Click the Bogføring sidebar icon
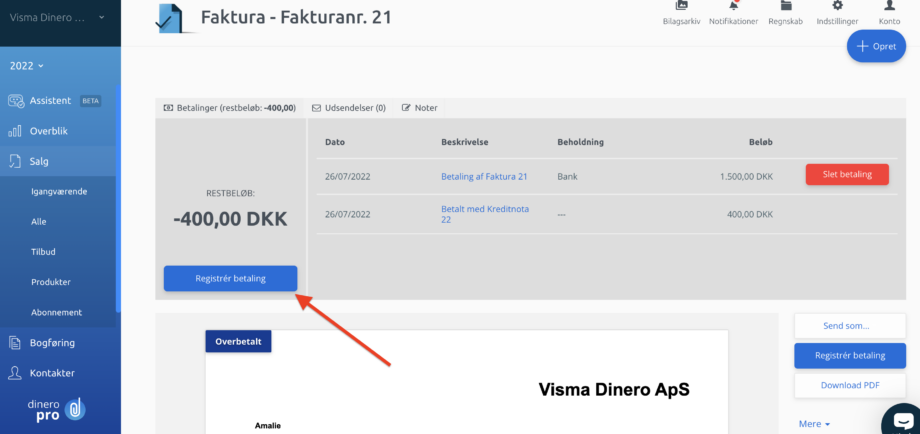920x434 pixels. 15,343
